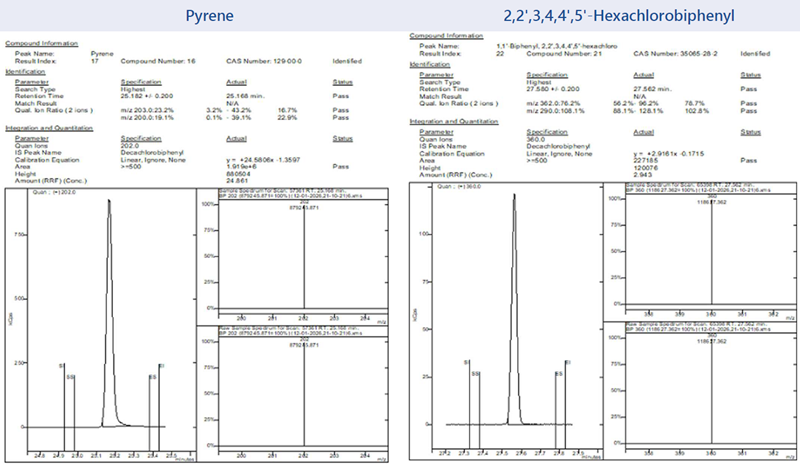Click the 360 m/z line in Hexachlorobiphenyl upper spectrum
The image size is (800, 466).
pyautogui.click(x=711, y=253)
